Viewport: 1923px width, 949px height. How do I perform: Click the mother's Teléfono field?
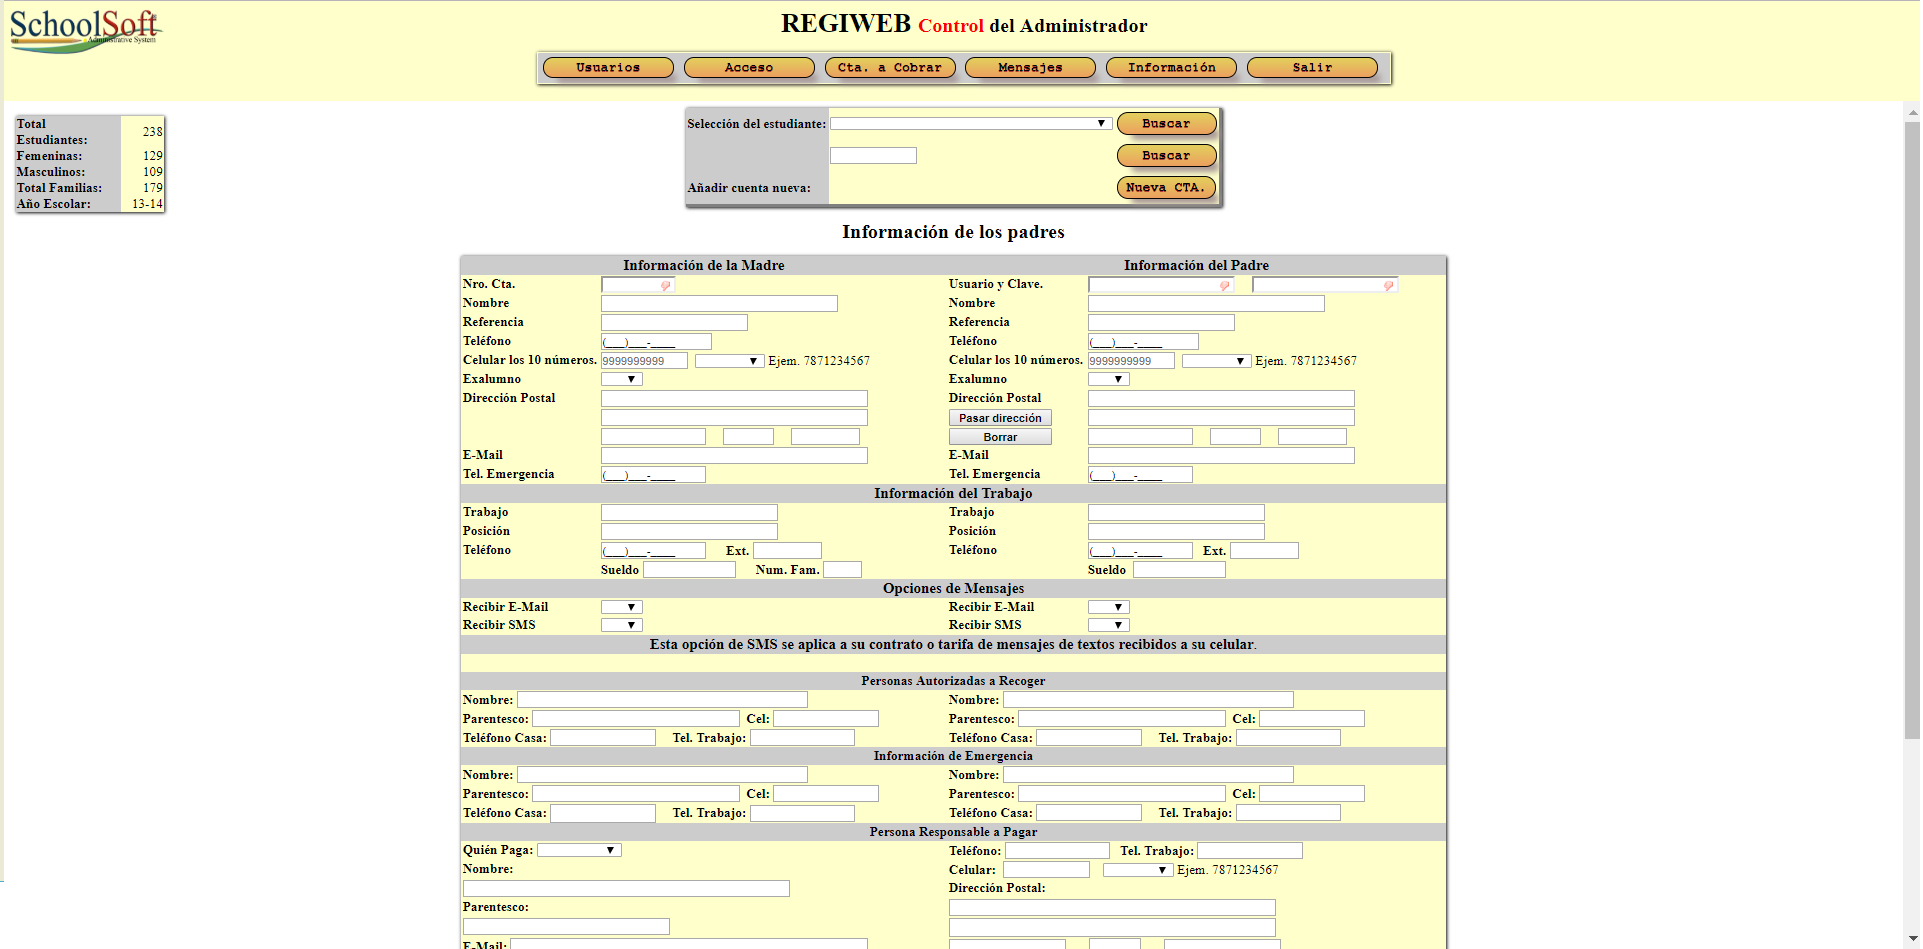point(656,342)
